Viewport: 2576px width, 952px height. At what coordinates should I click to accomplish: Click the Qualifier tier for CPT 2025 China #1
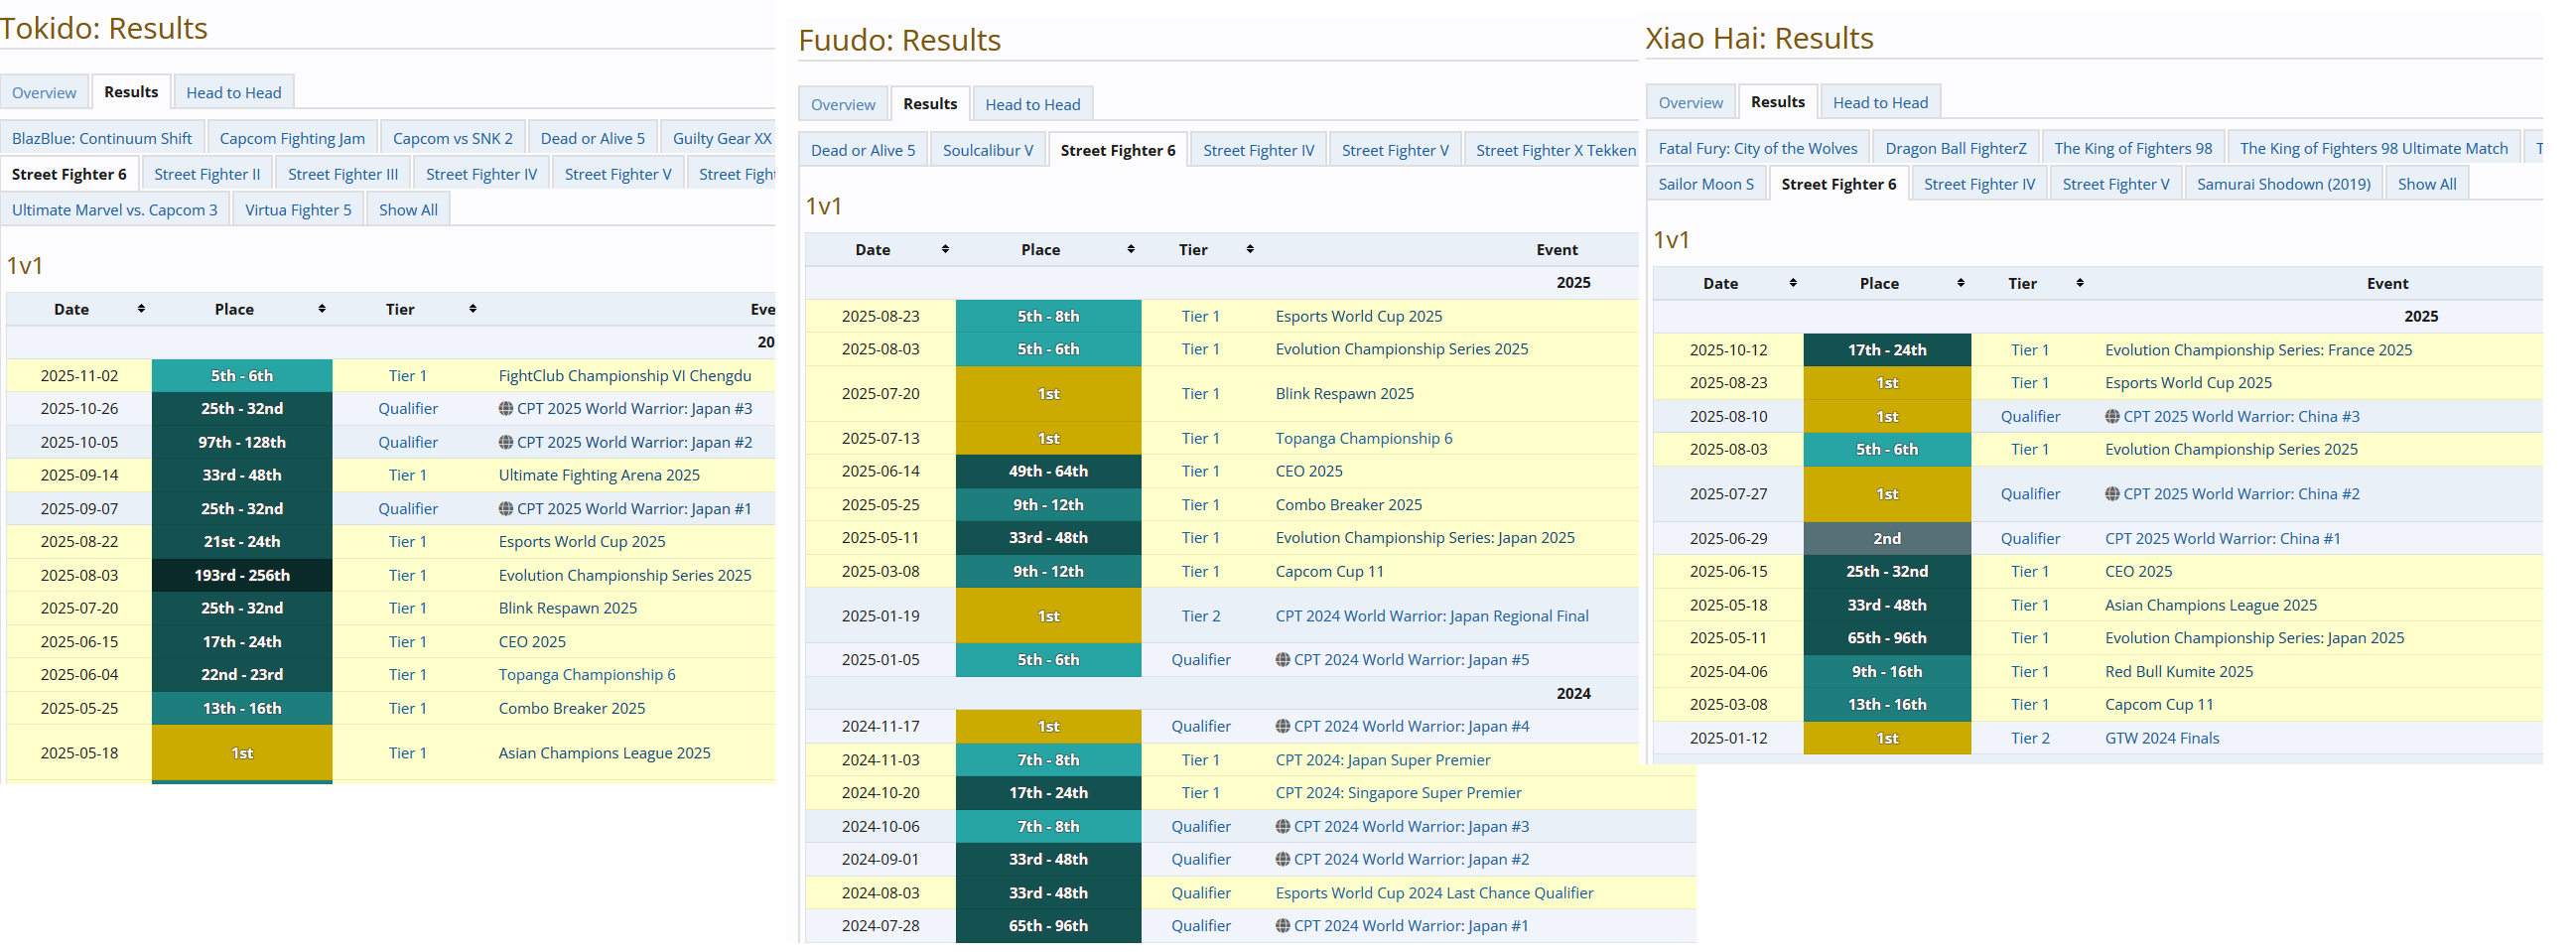click(2029, 539)
